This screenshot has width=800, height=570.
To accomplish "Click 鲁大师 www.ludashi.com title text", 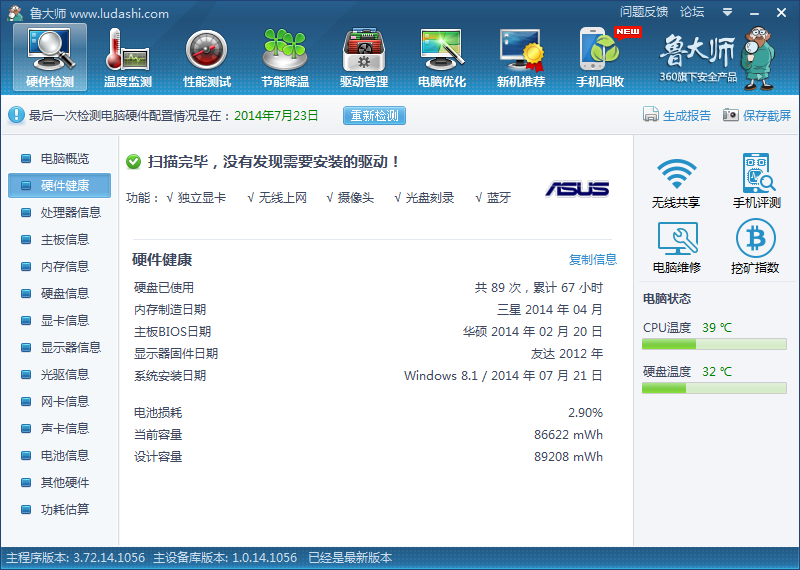I will (99, 13).
